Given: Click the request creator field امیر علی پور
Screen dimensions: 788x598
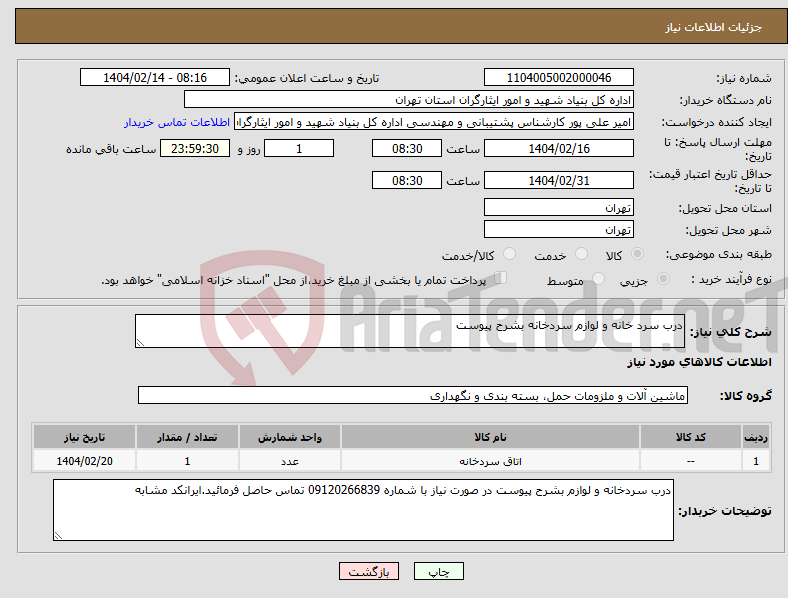Looking at the screenshot, I should [434, 122].
